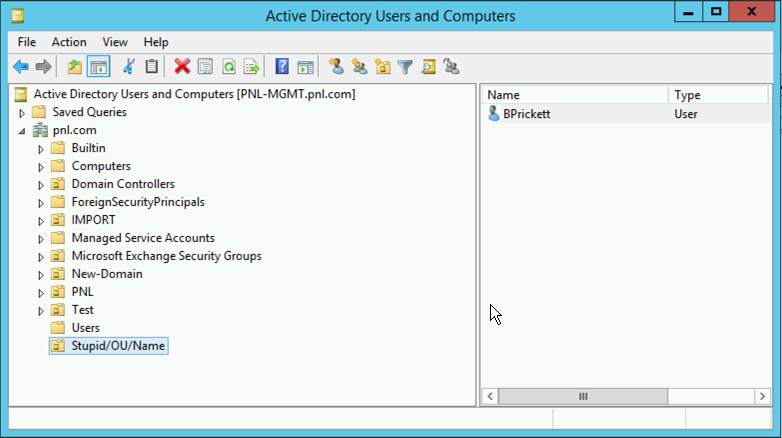Screen dimensions: 782x438
Task: Expand the IMPORT organizational unit
Action: tap(41, 221)
